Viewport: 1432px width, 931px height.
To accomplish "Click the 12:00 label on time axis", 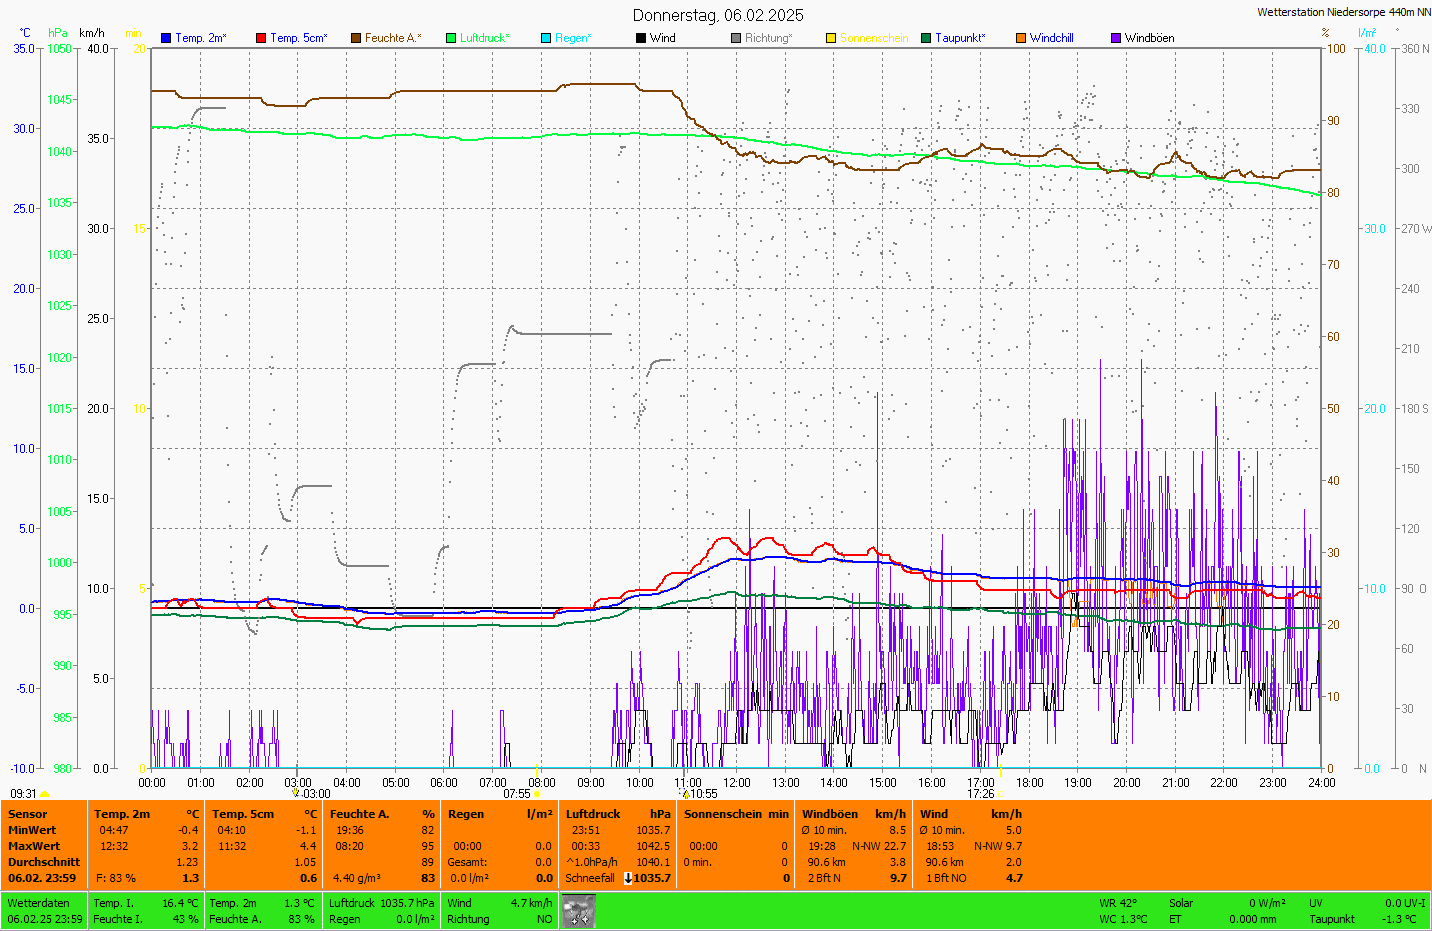I will pyautogui.click(x=737, y=783).
